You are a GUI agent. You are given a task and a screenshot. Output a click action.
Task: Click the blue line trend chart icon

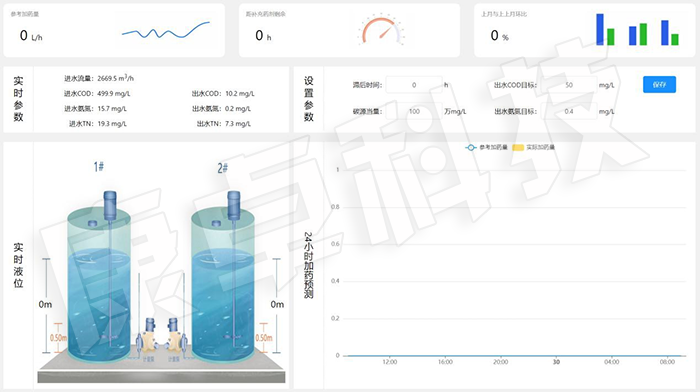point(166,30)
